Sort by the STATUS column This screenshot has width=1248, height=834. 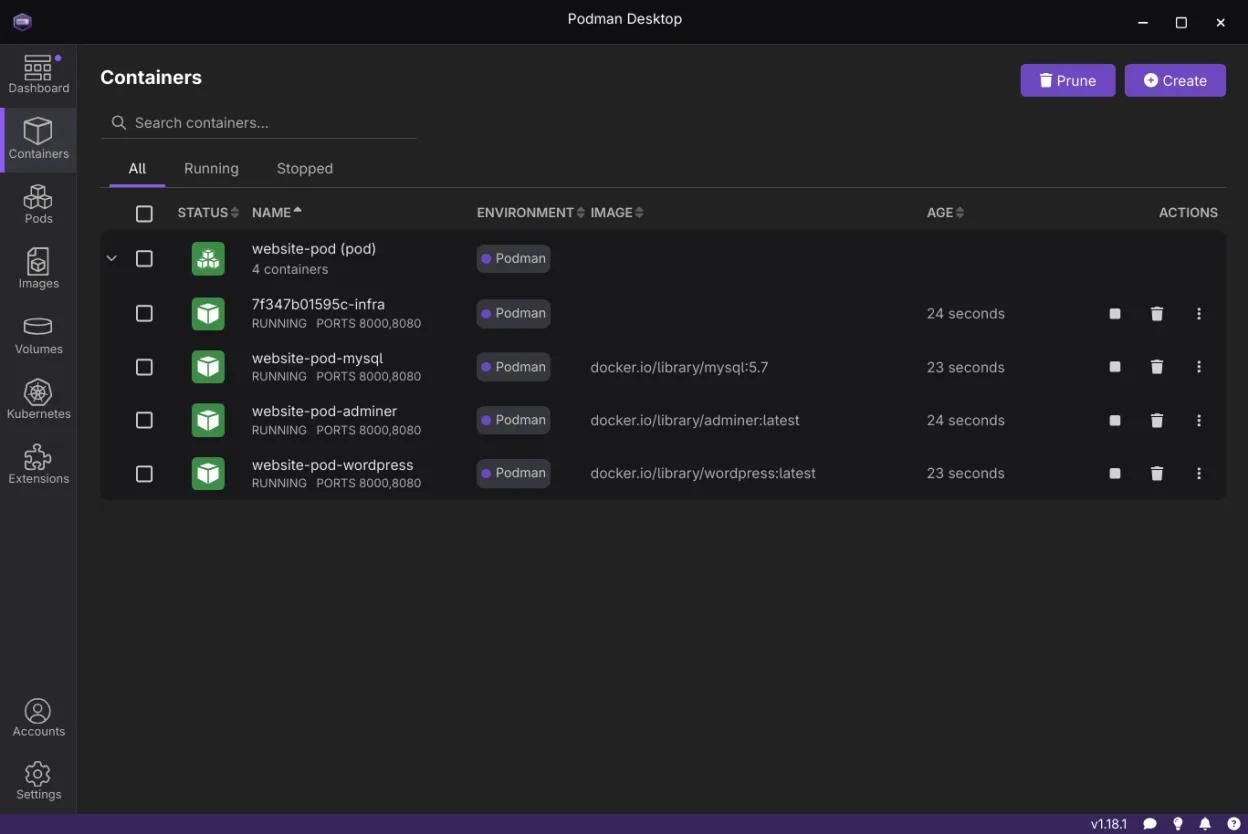click(208, 213)
